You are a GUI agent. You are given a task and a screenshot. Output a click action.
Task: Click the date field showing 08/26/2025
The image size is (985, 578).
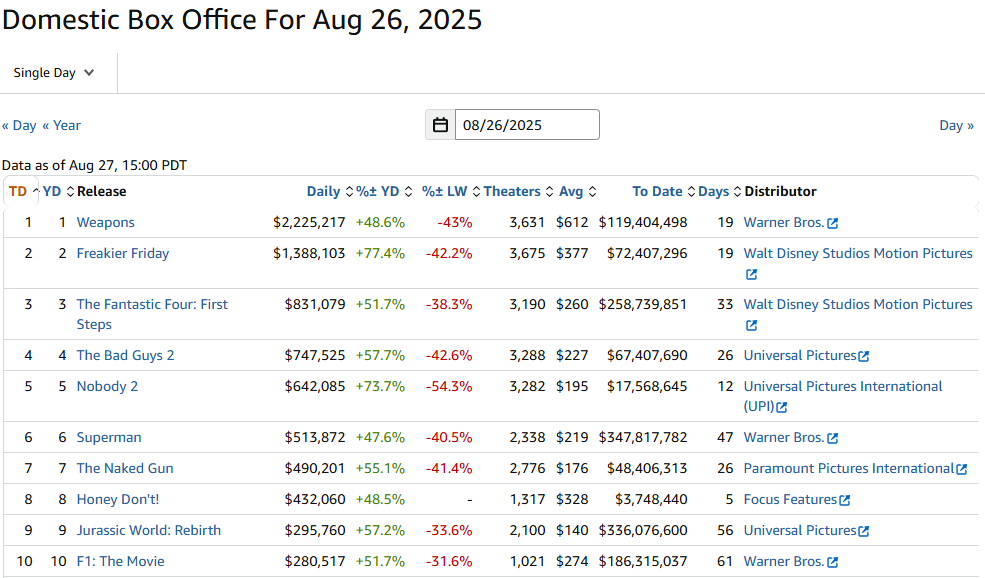click(527, 125)
